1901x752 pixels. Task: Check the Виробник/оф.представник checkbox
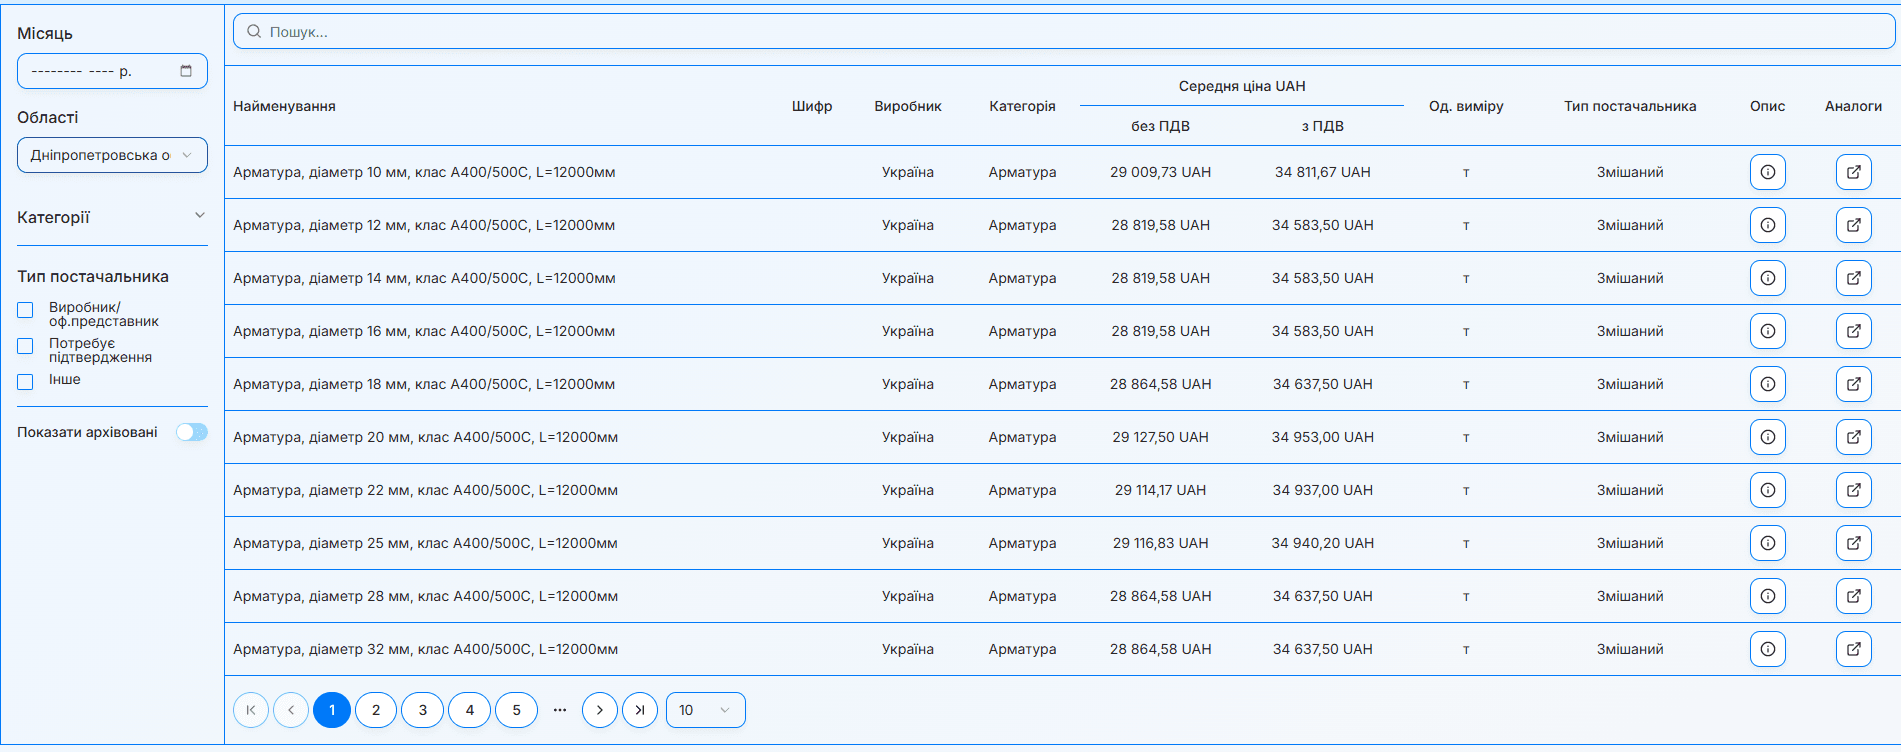(x=26, y=310)
